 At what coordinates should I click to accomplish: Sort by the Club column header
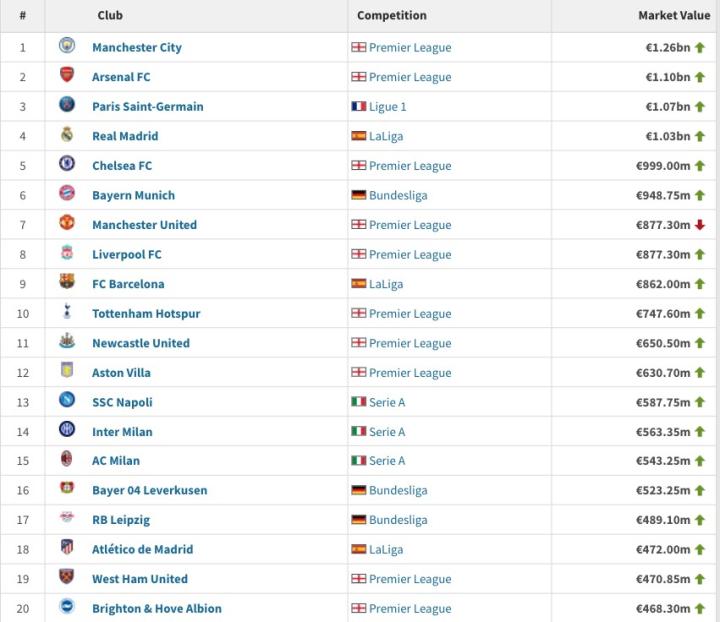point(110,16)
